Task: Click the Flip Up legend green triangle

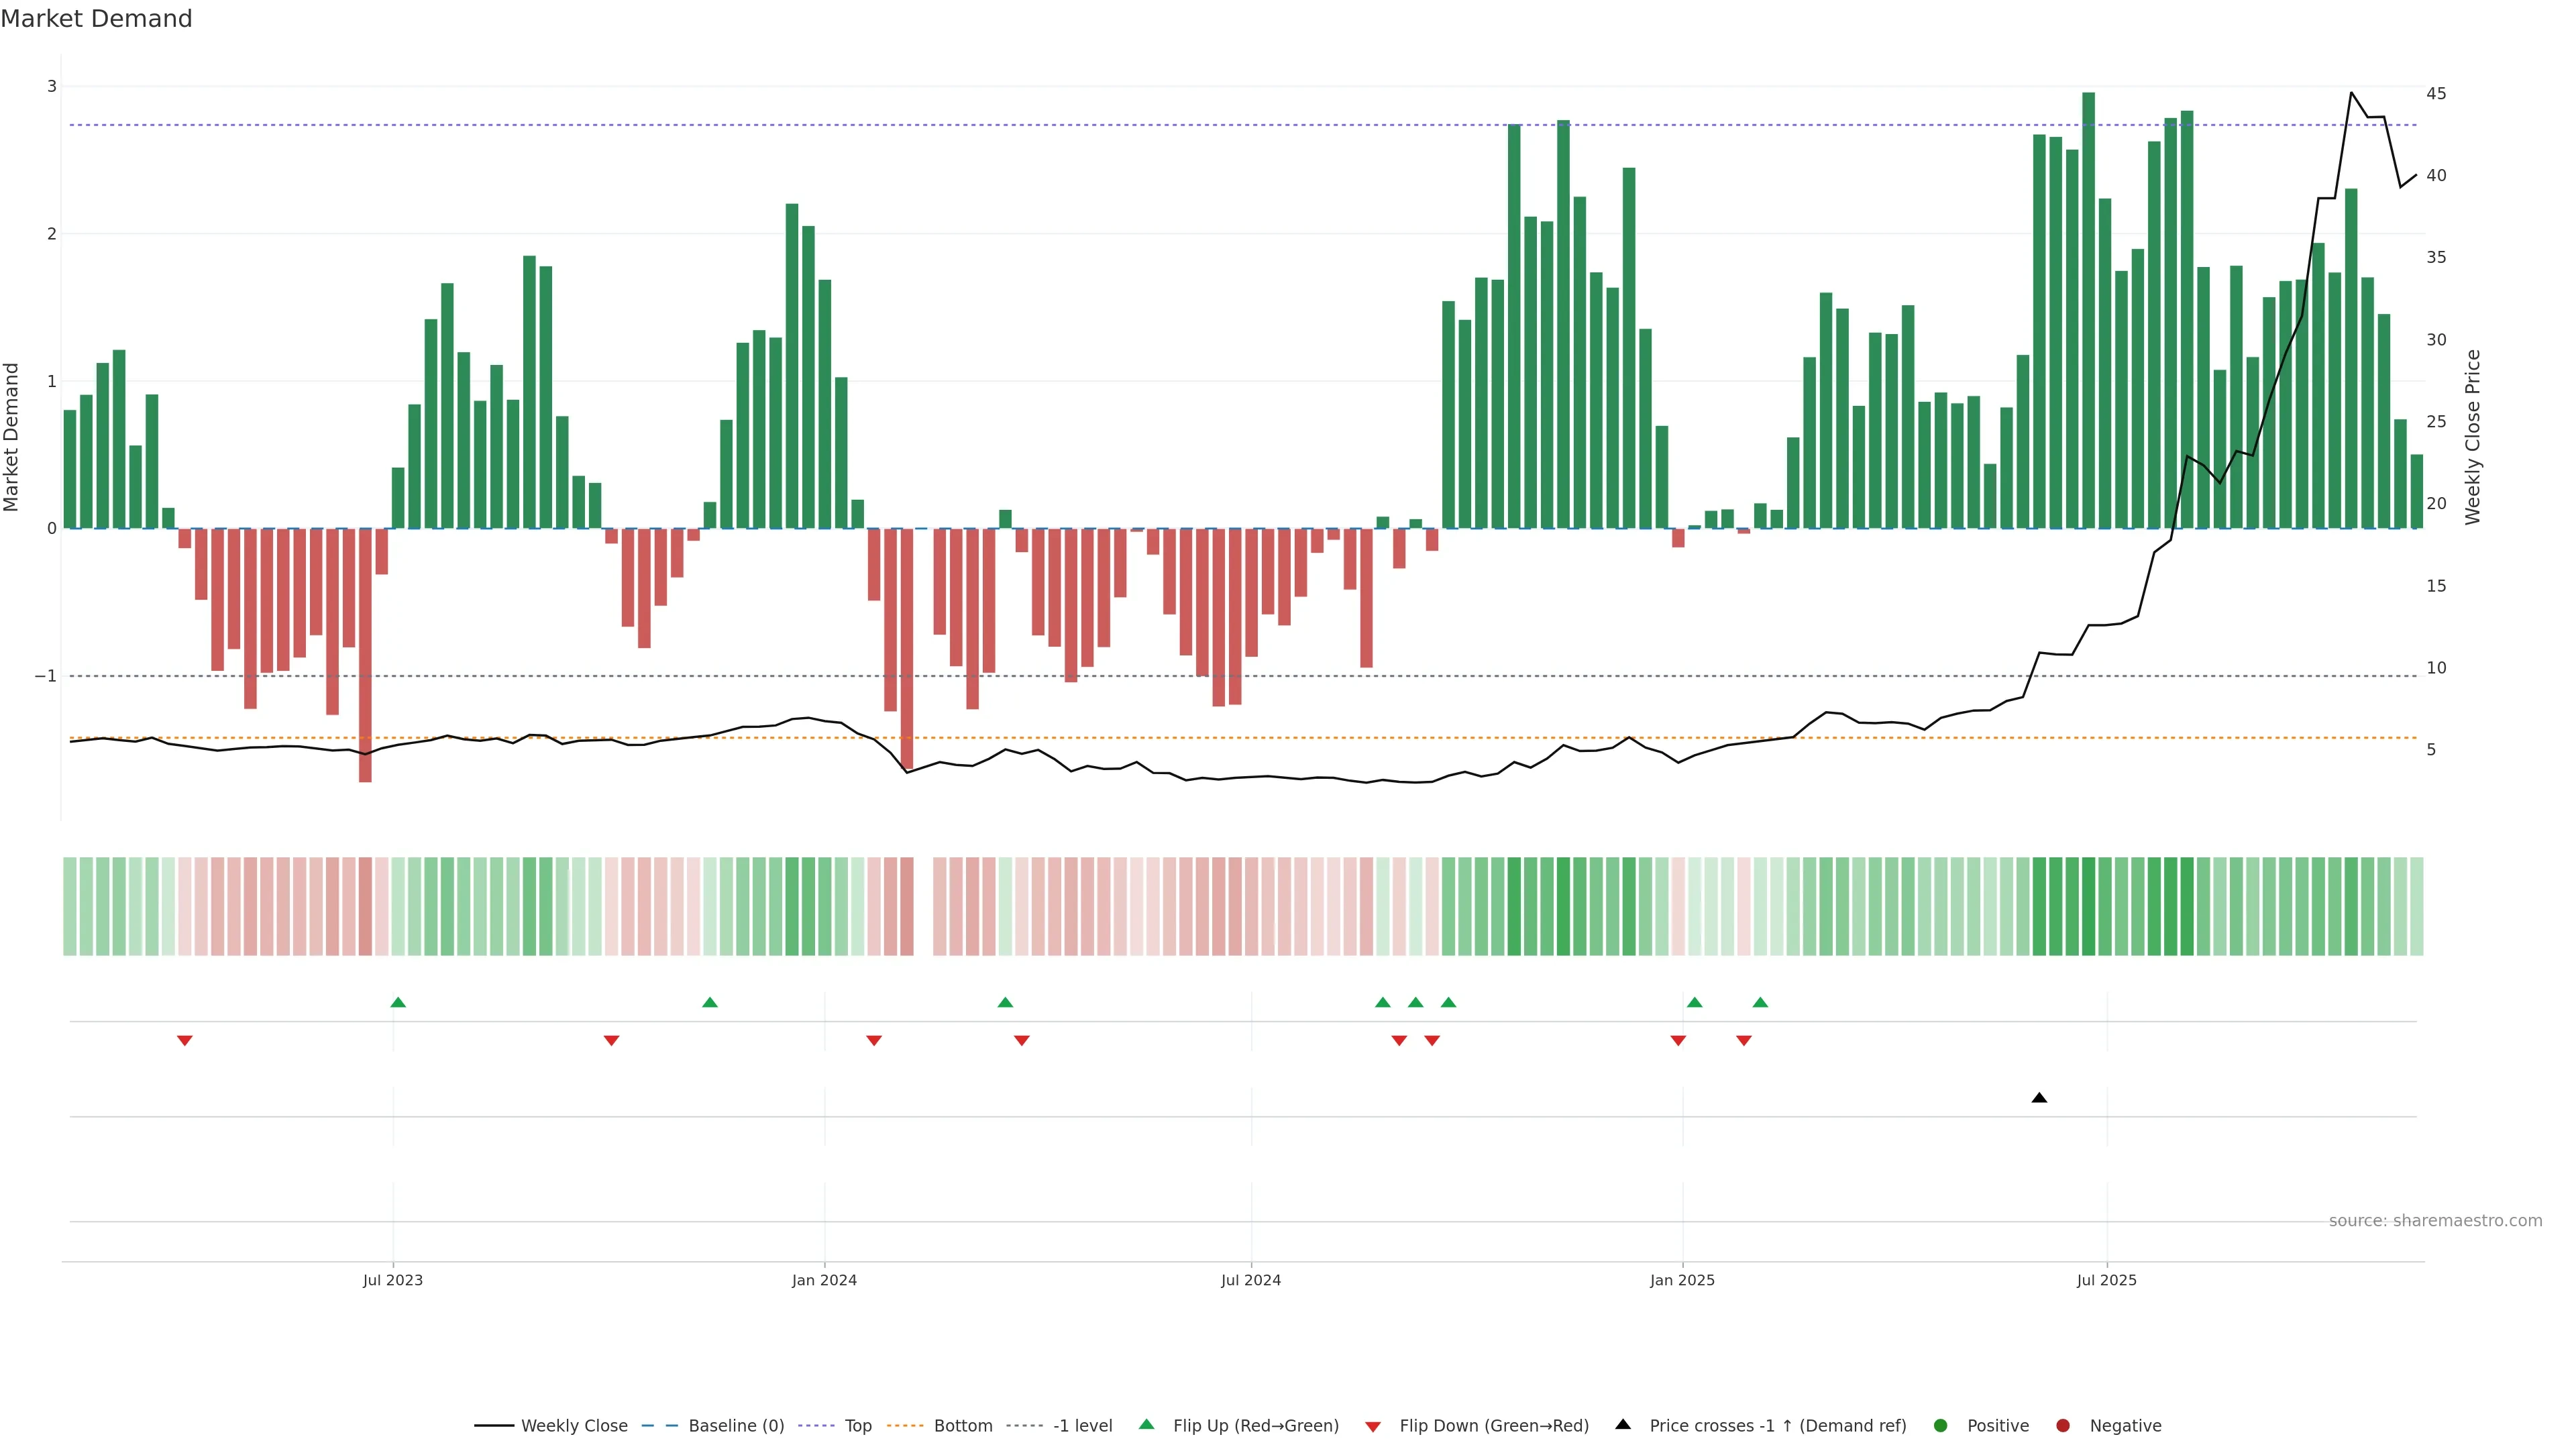Action: (1147, 1424)
